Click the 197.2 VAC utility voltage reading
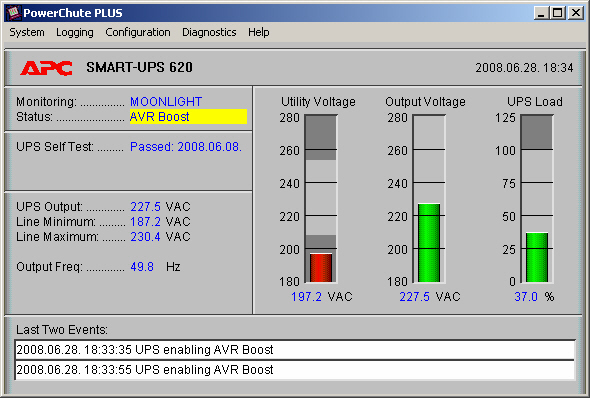Viewport: 590px width, 398px height. pos(322,297)
